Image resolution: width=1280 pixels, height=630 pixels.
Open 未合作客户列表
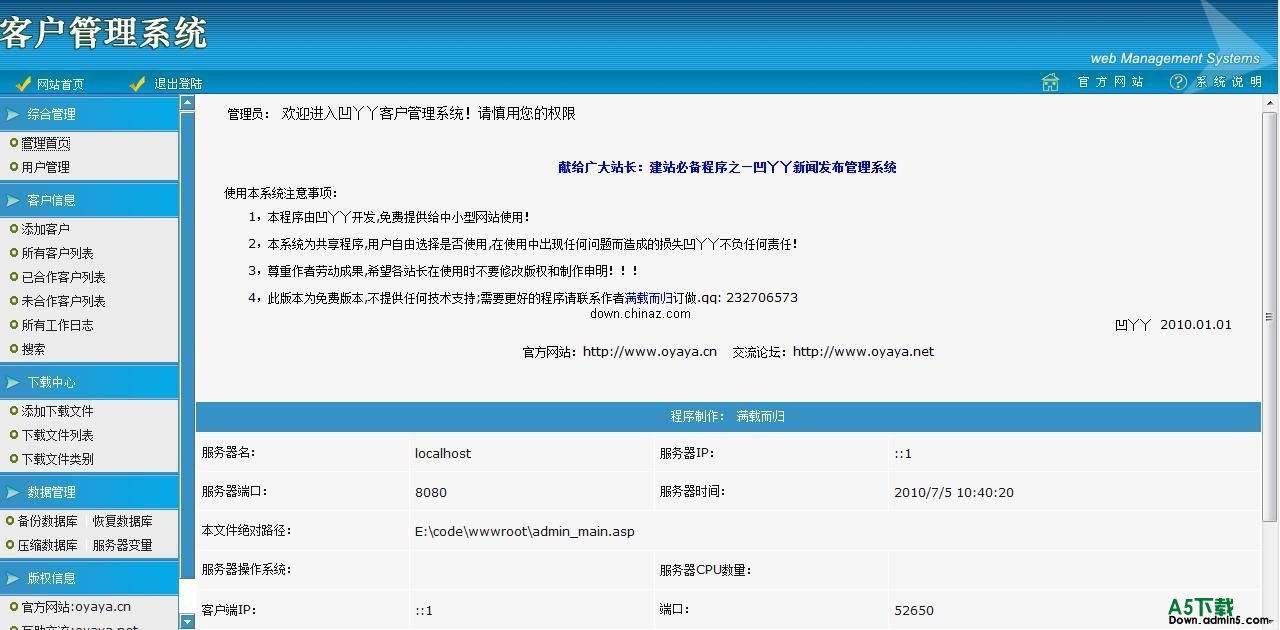pyautogui.click(x=64, y=301)
